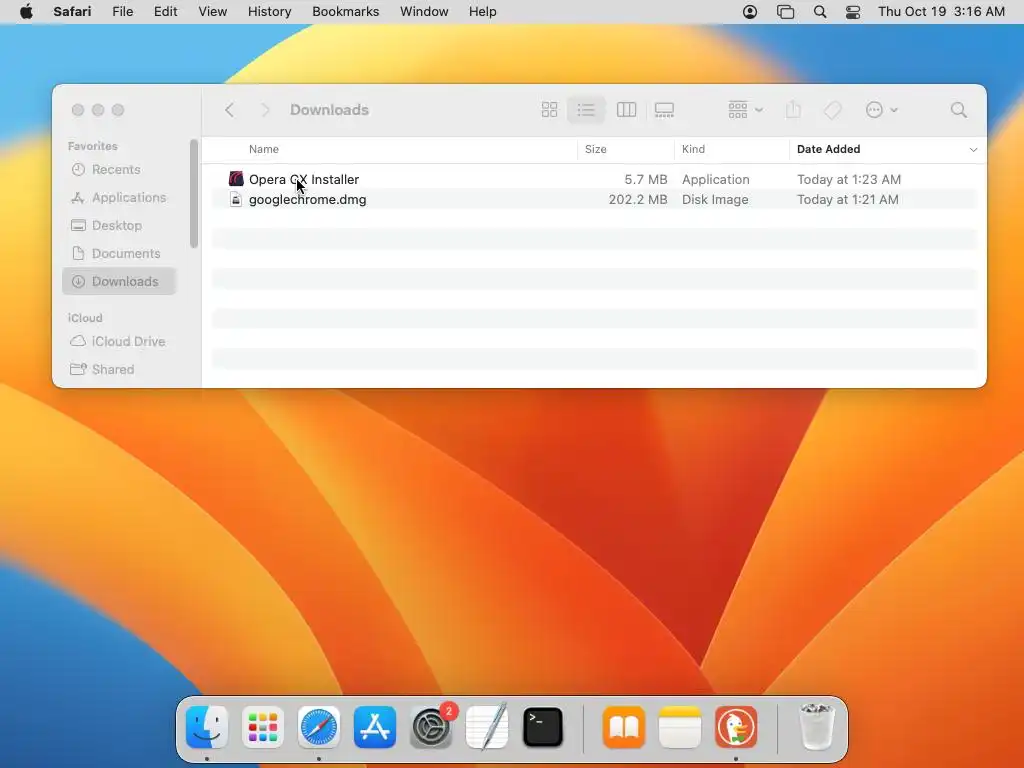Switch Finder to column view
This screenshot has height=768, width=1024.
626,110
